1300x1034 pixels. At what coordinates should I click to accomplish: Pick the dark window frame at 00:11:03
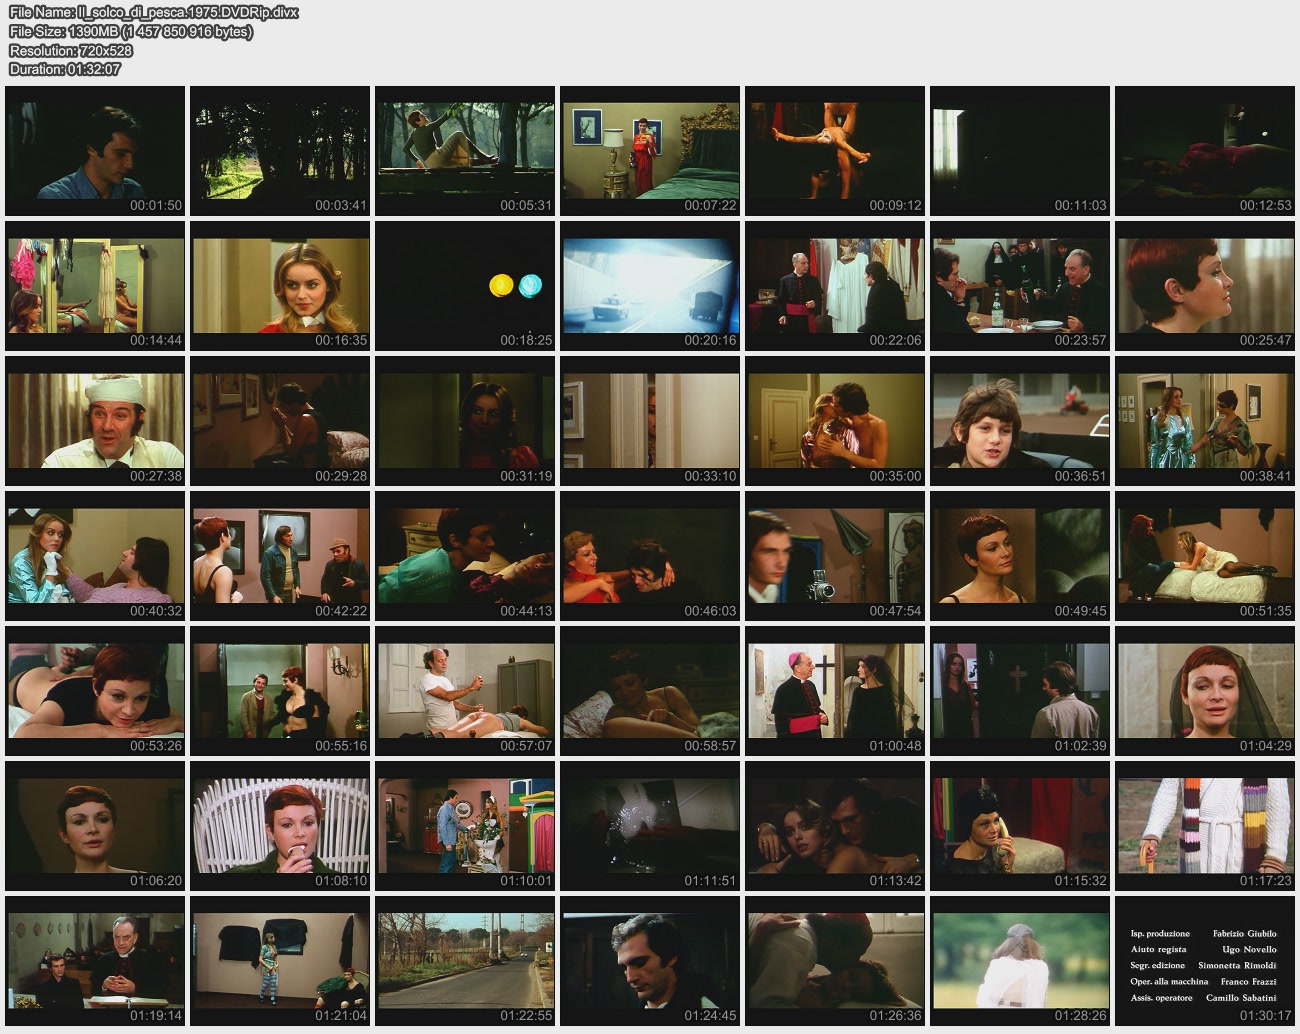(x=1020, y=150)
